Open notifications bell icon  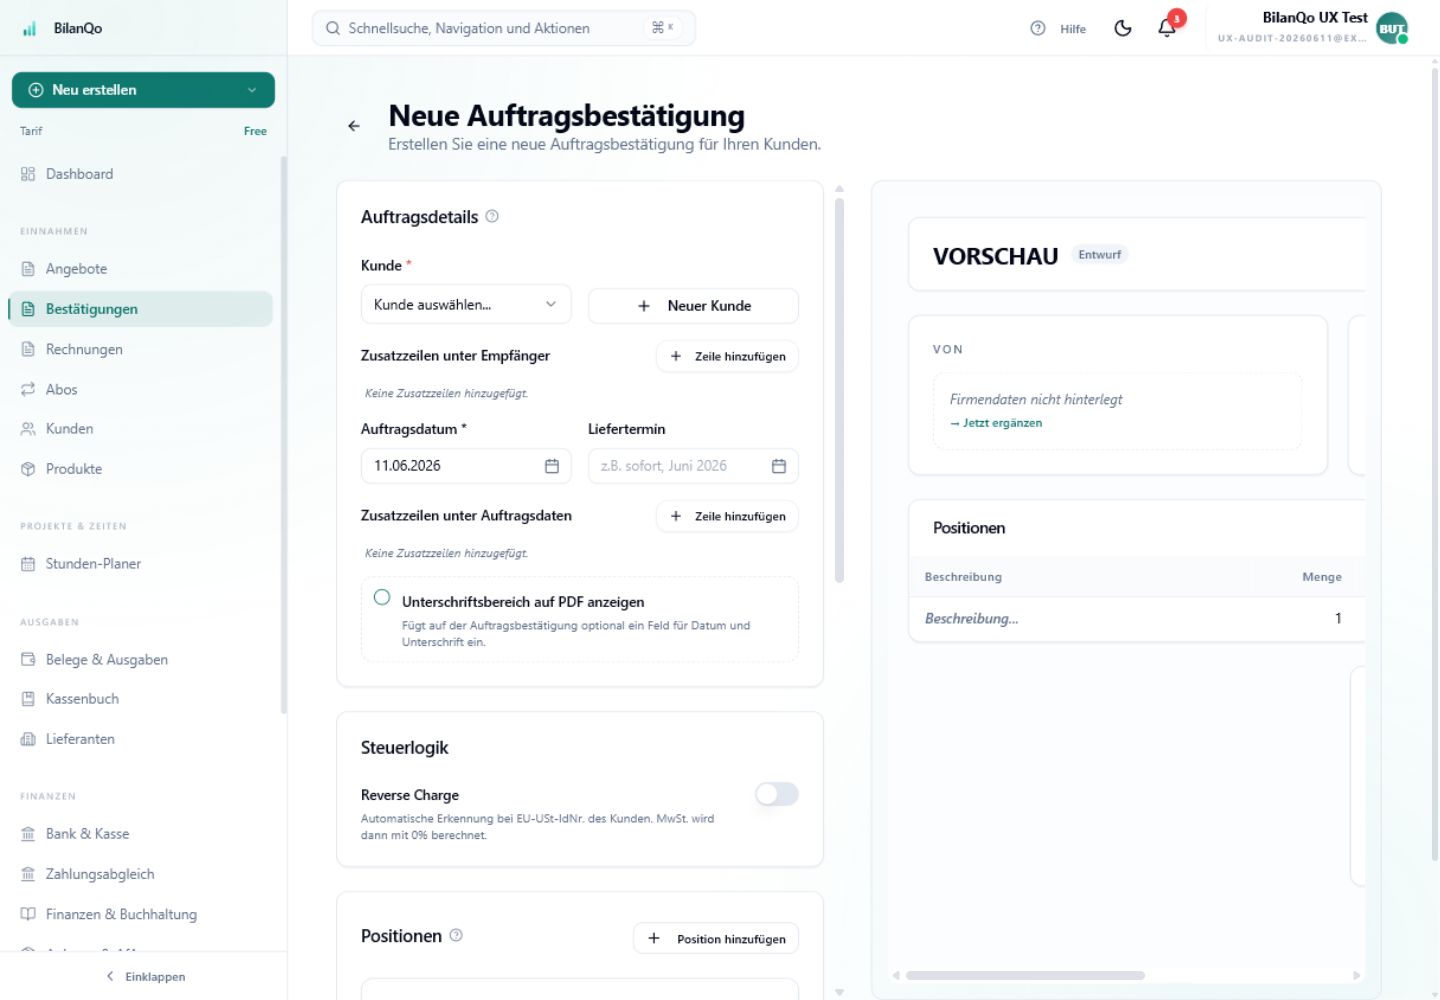tap(1167, 28)
